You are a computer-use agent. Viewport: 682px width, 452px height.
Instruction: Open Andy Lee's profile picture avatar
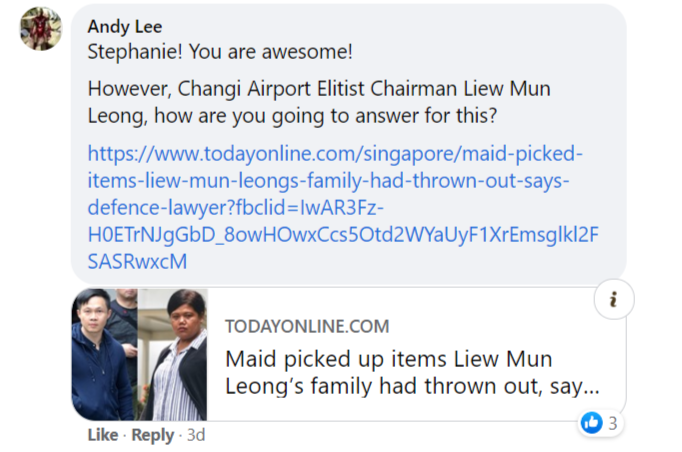click(x=41, y=29)
